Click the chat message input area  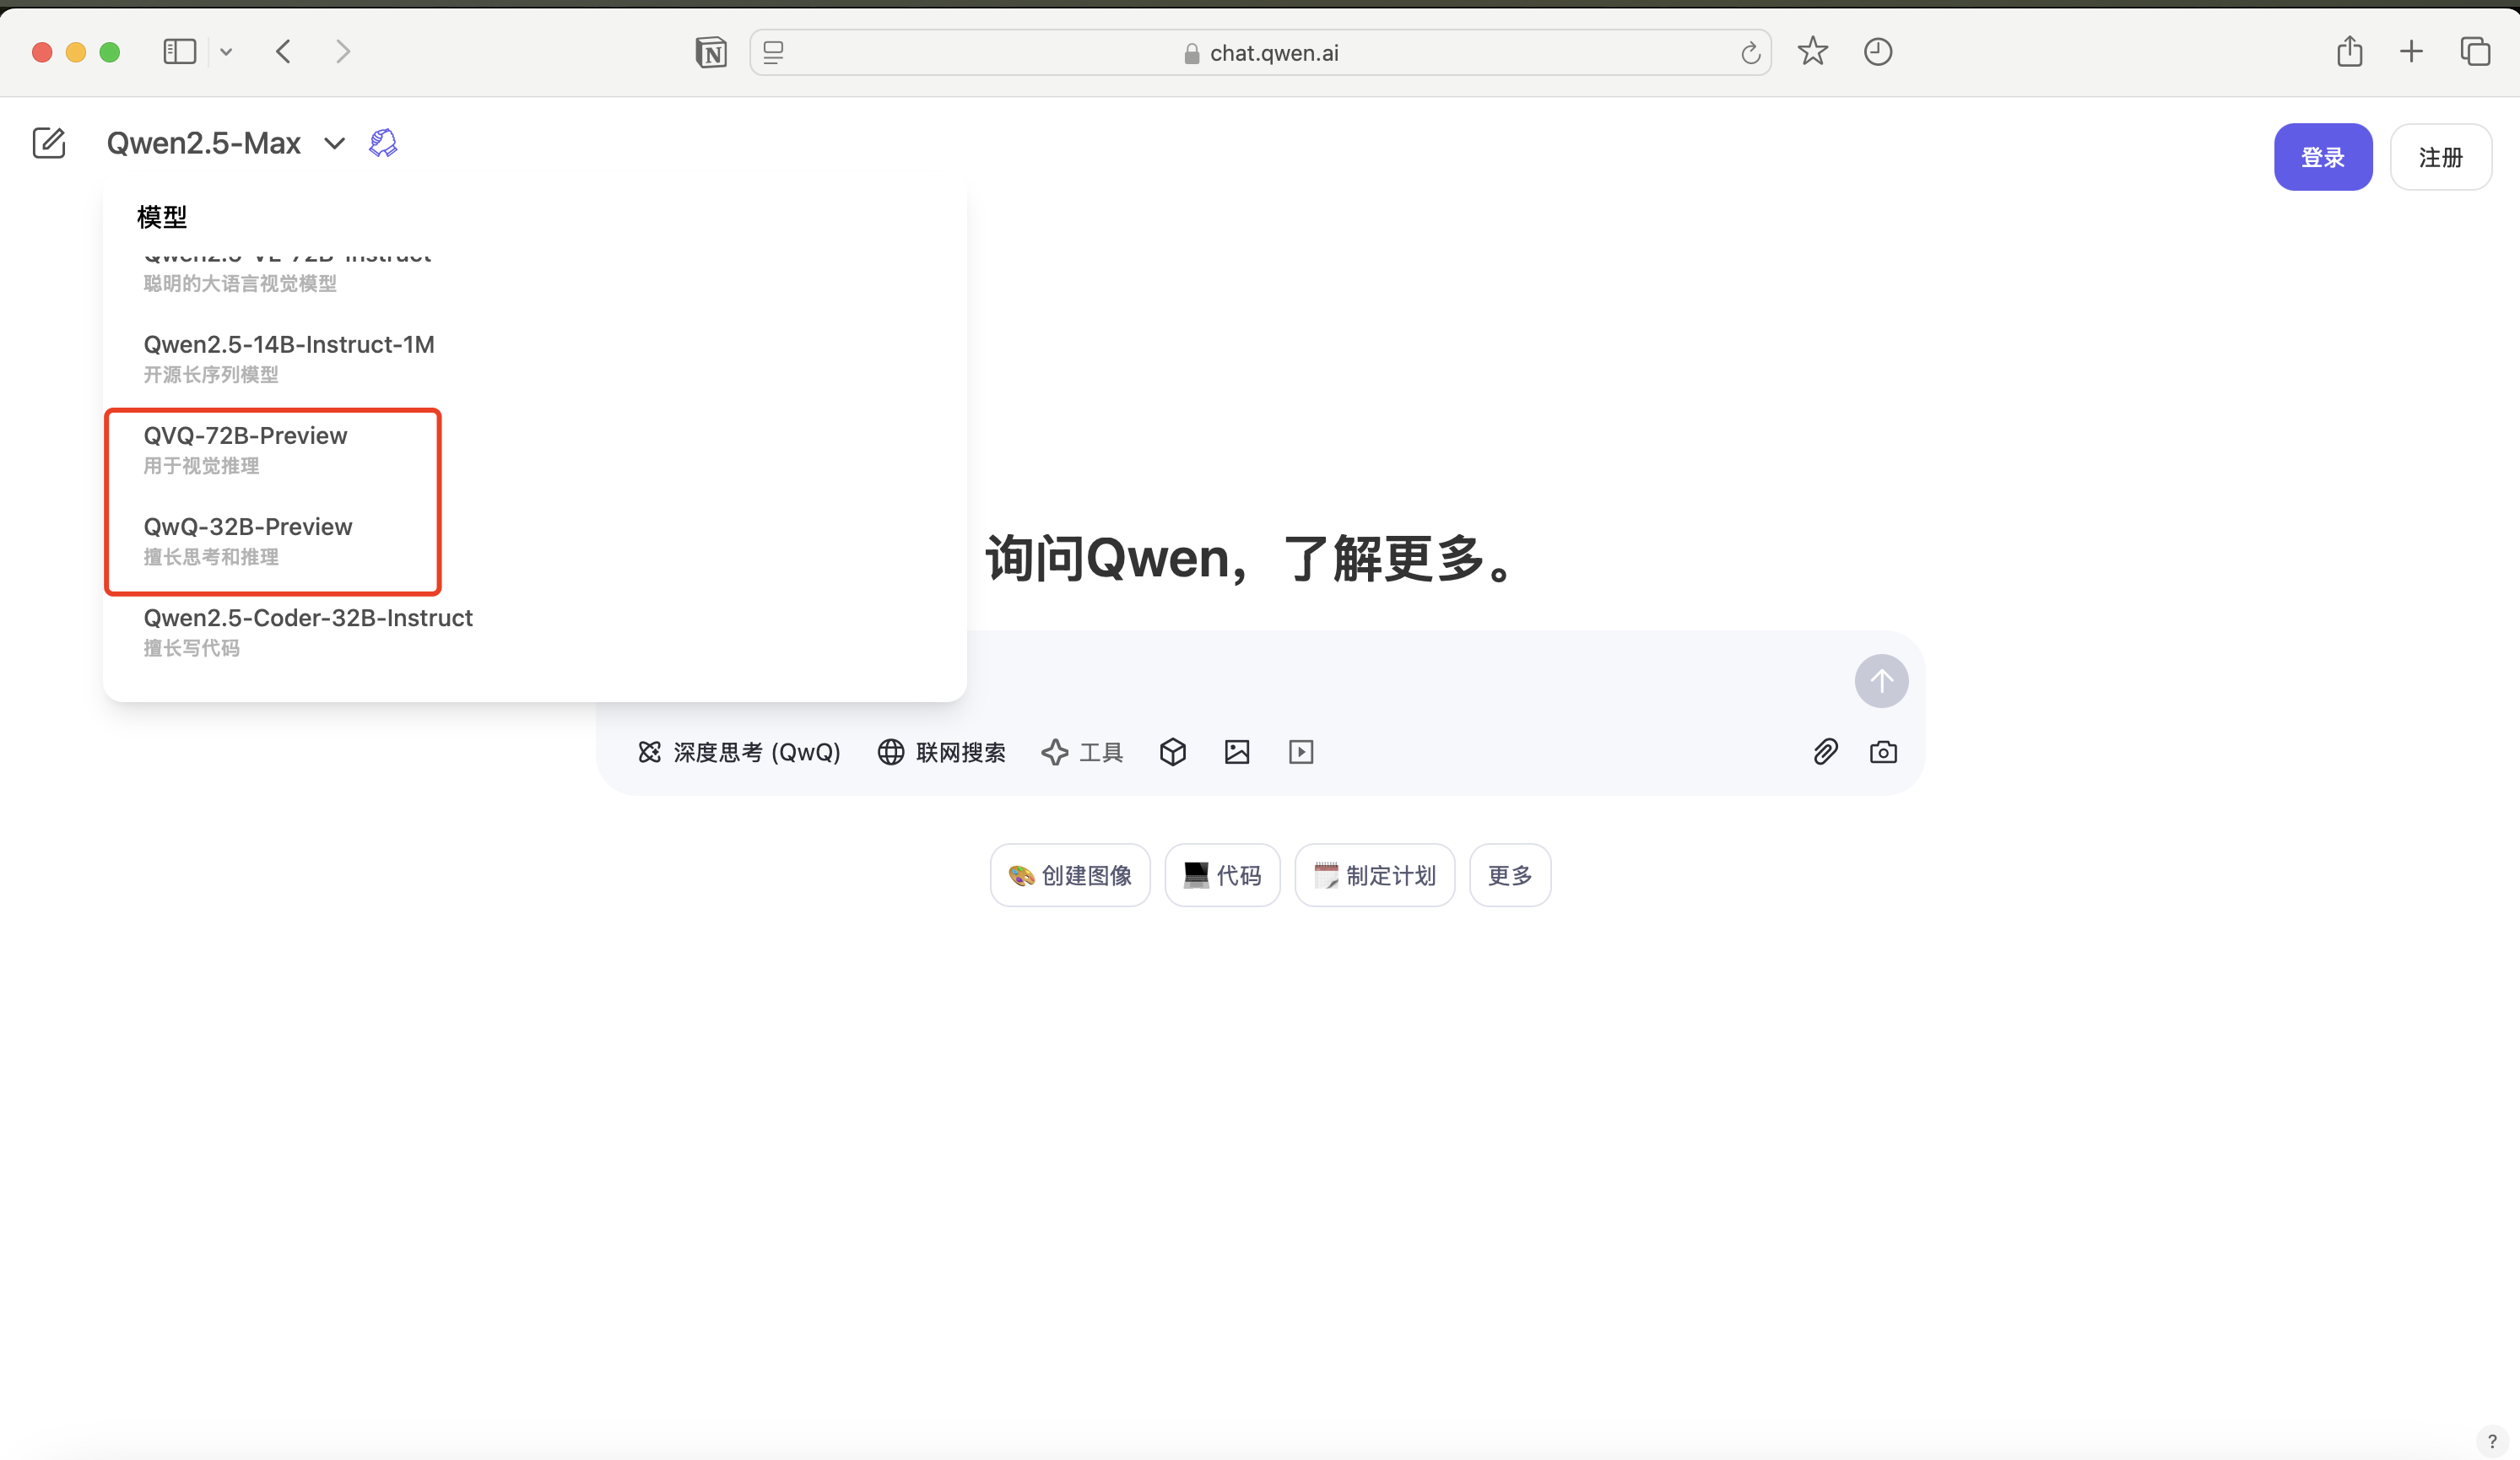coord(1400,680)
